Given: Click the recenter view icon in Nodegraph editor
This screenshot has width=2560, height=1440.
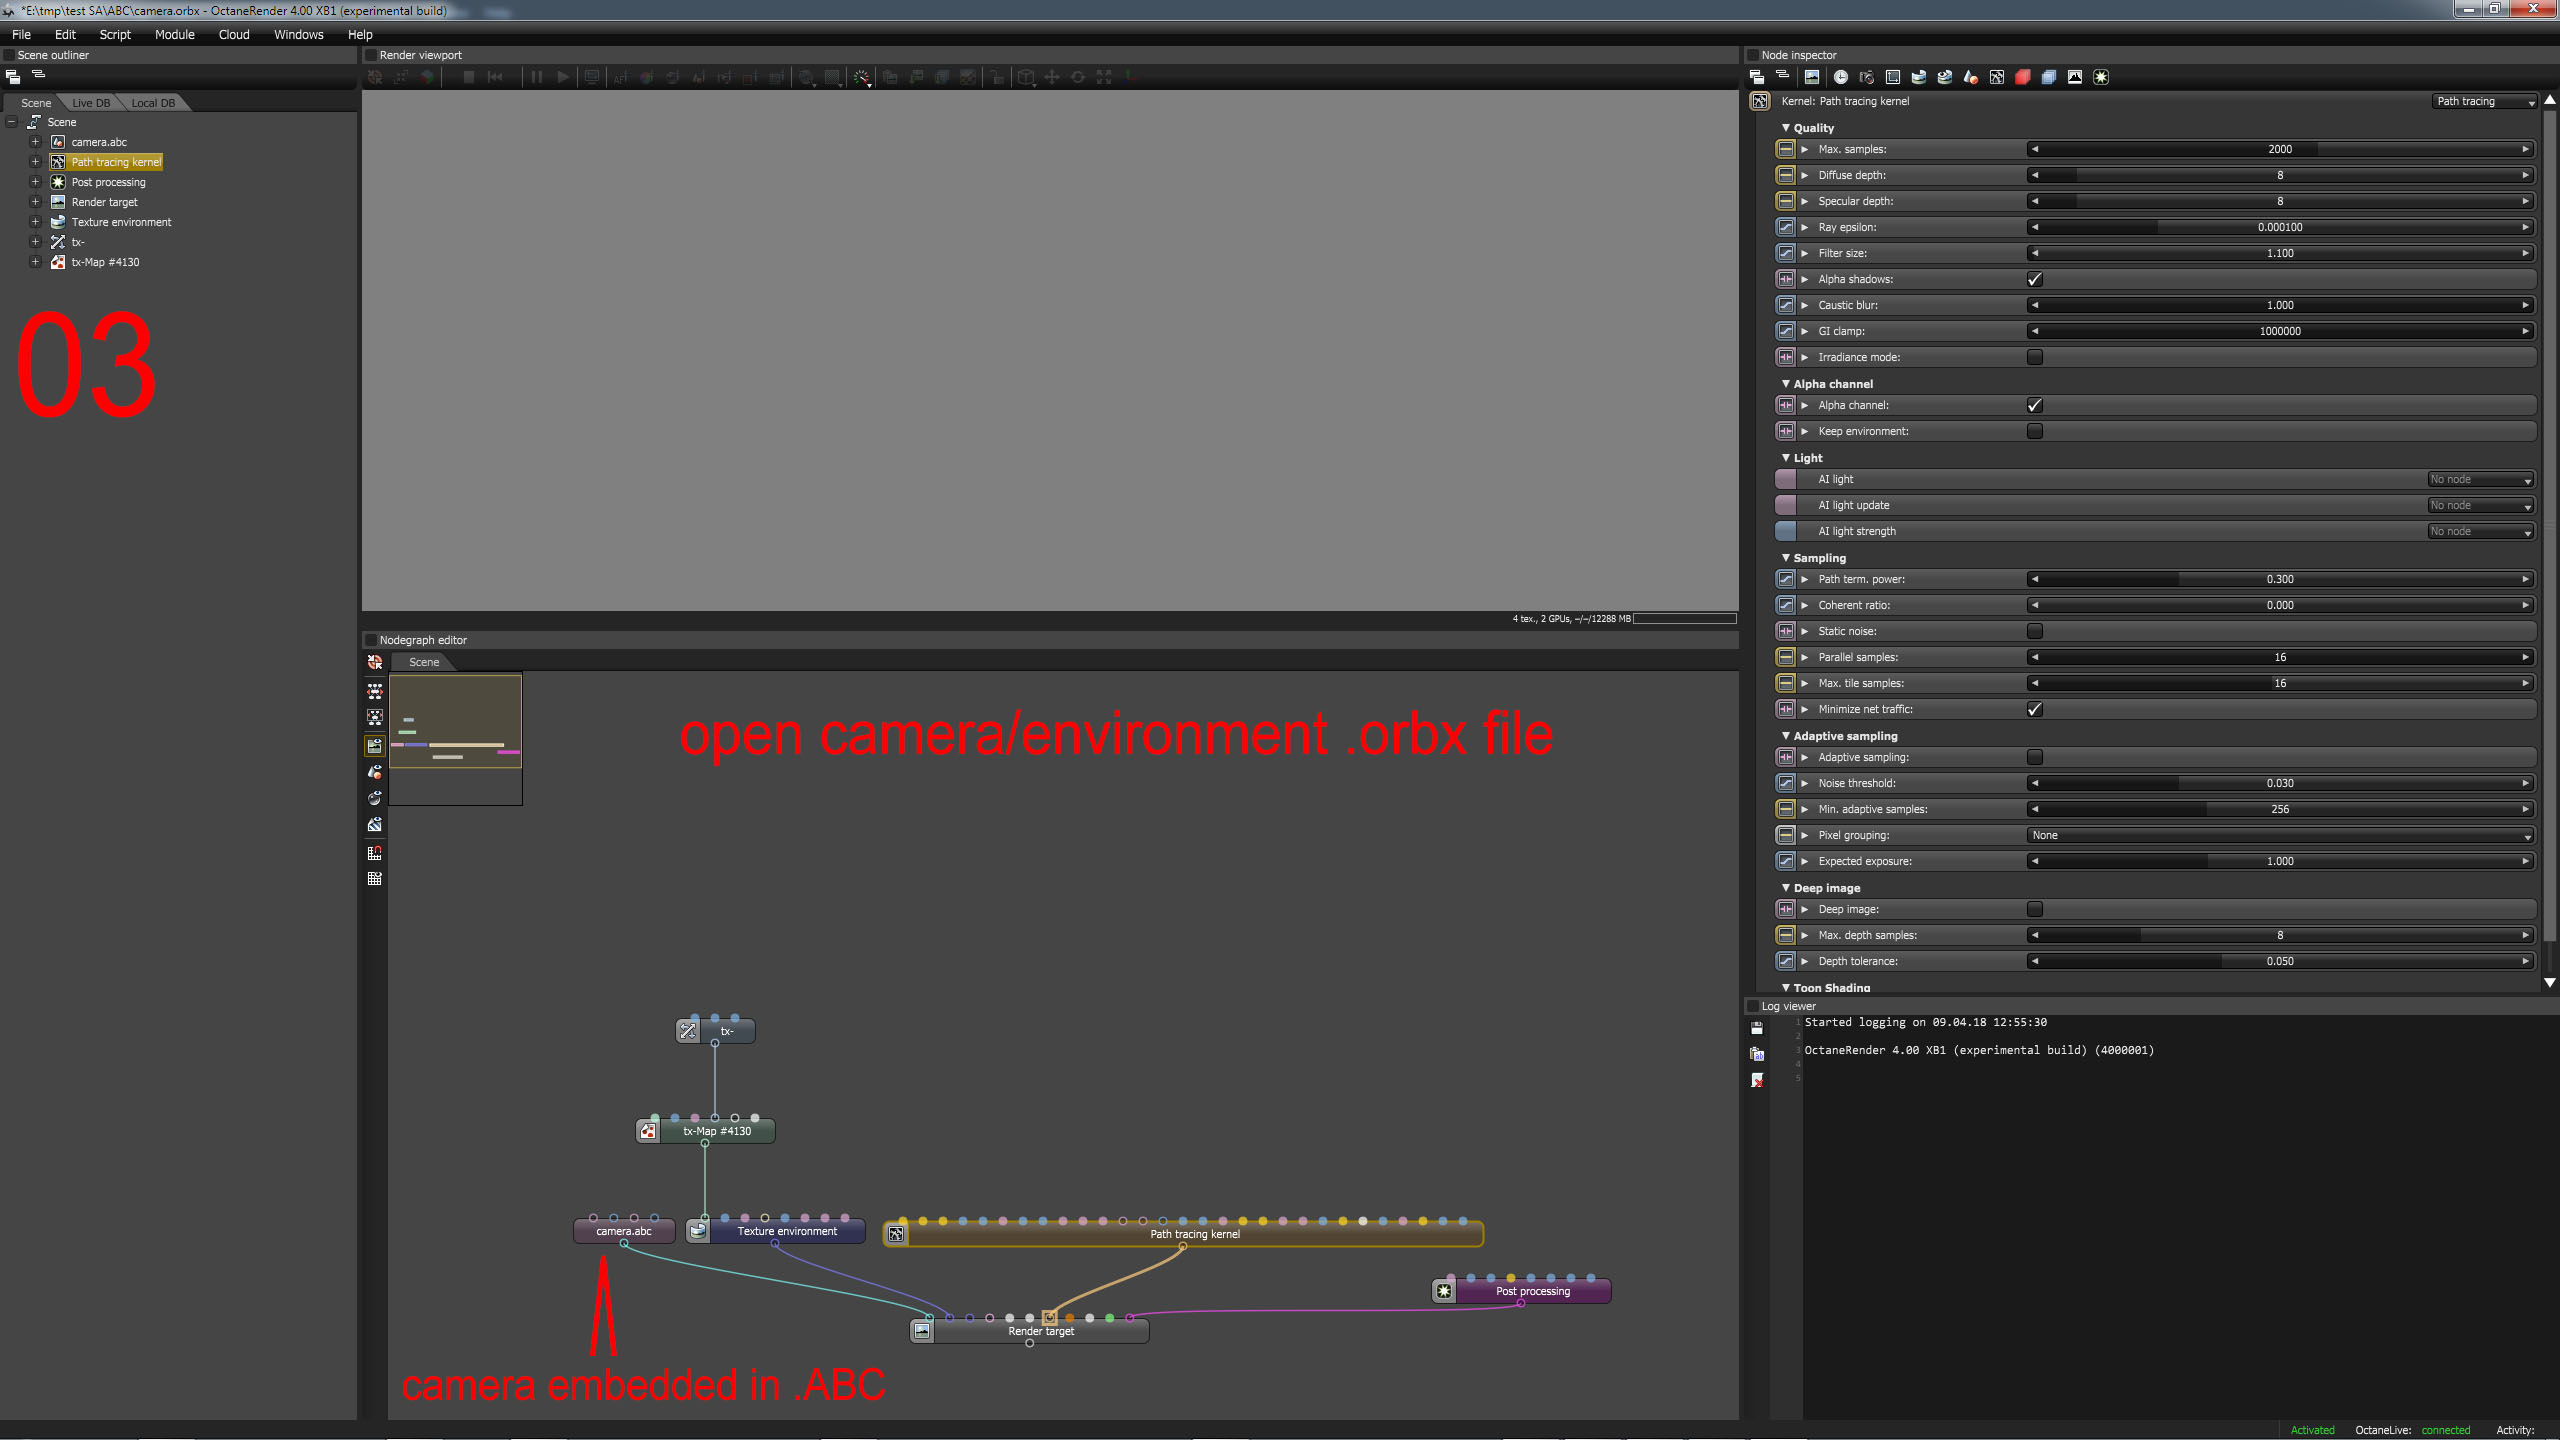Looking at the screenshot, I should click(x=375, y=662).
